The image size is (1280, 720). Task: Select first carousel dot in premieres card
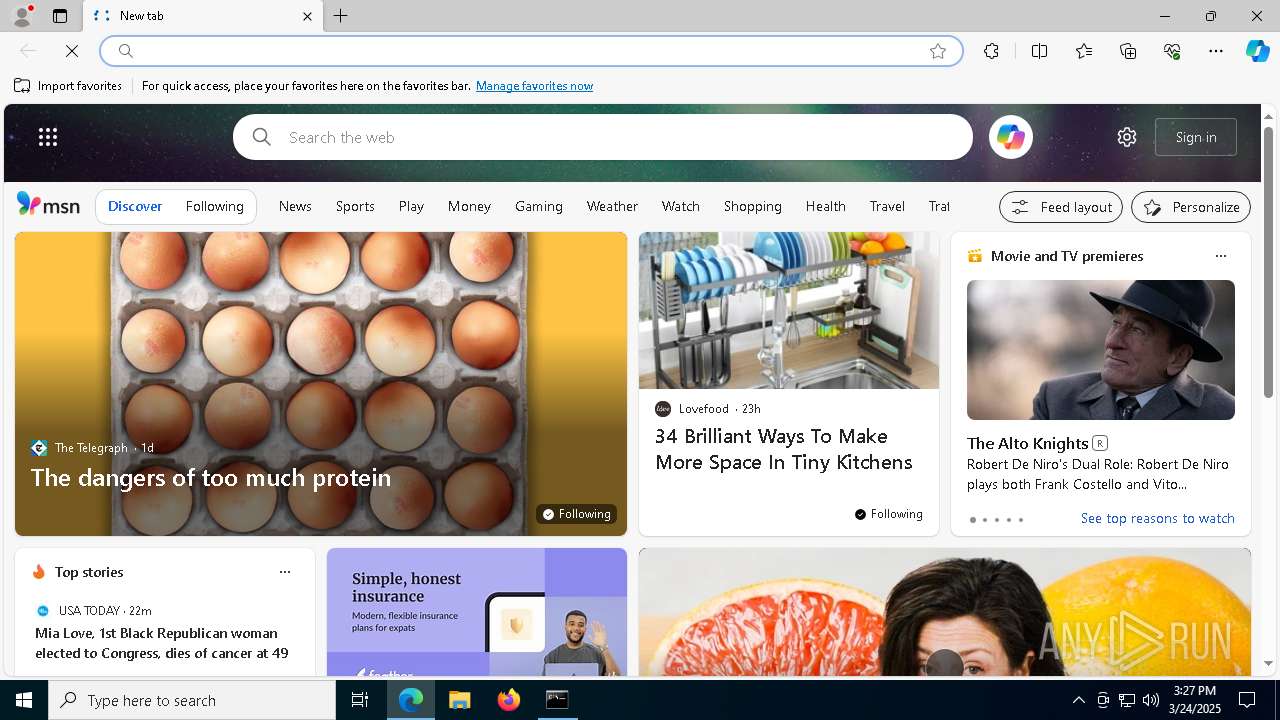click(972, 520)
